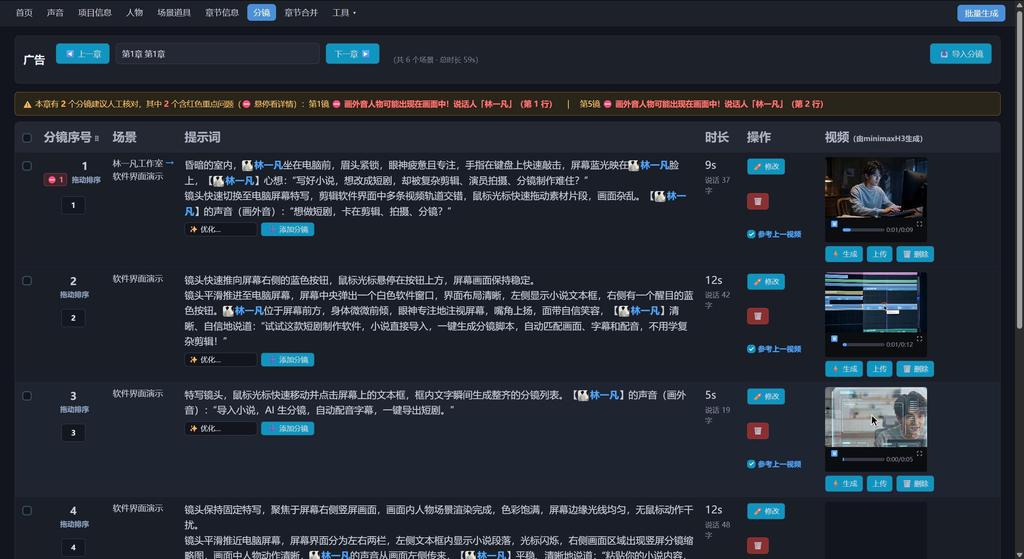Generate video for row 1 via 生成
The width and height of the screenshot is (1024, 559).
[x=844, y=254]
